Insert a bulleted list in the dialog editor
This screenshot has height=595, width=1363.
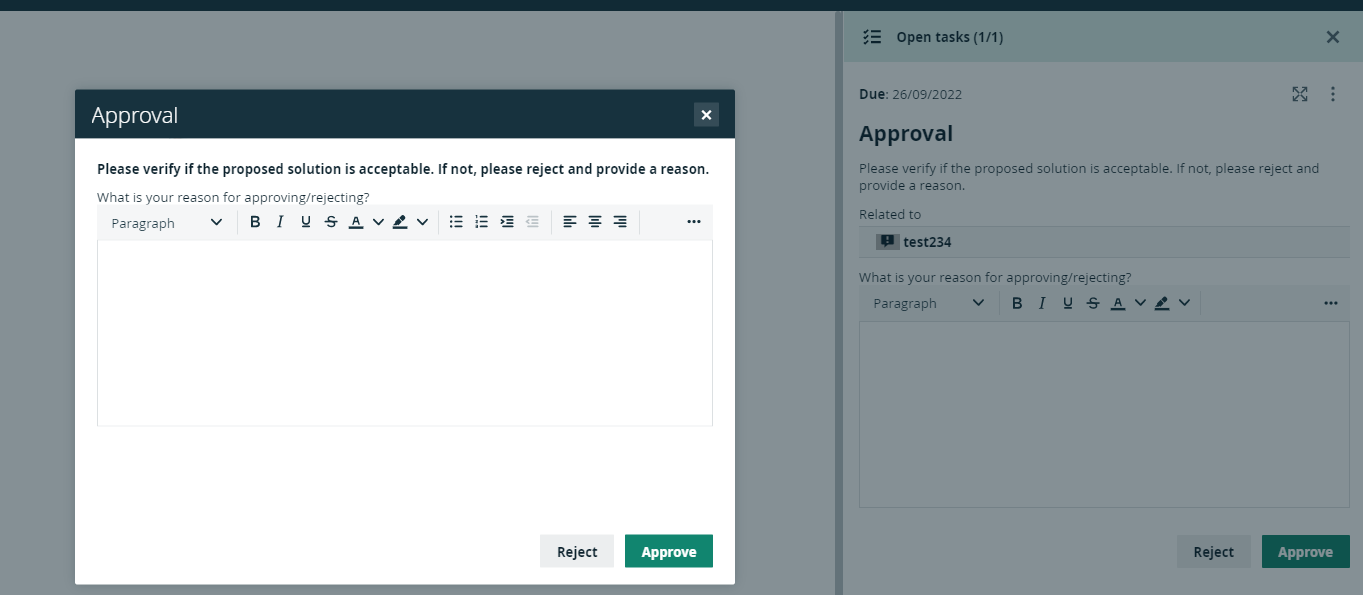[456, 222]
